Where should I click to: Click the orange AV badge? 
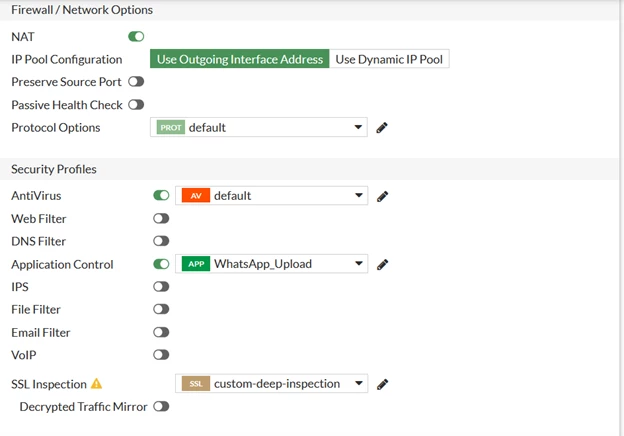coord(196,196)
